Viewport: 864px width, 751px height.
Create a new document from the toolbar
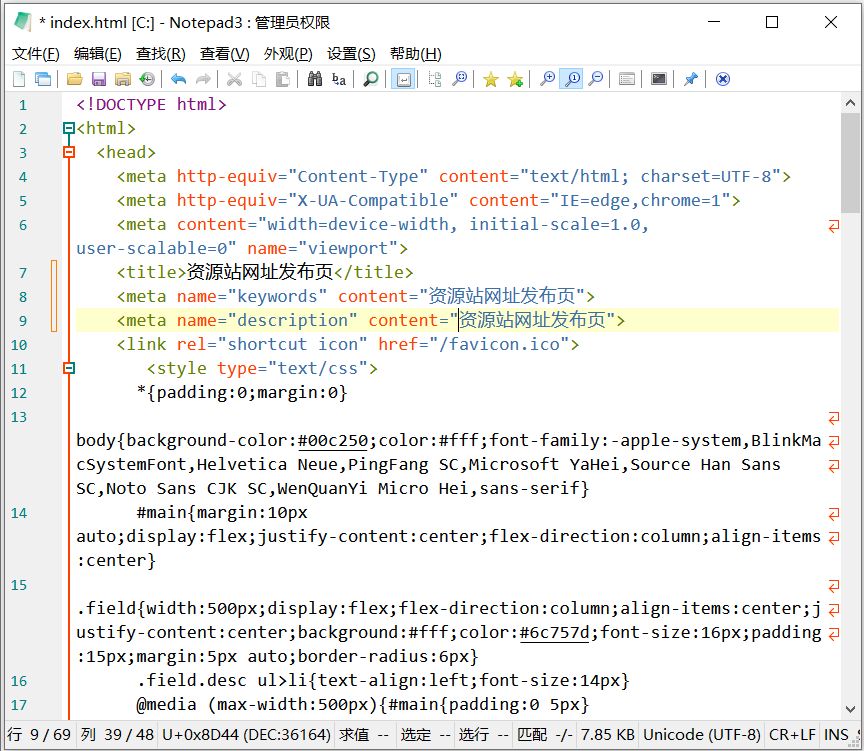[x=19, y=79]
